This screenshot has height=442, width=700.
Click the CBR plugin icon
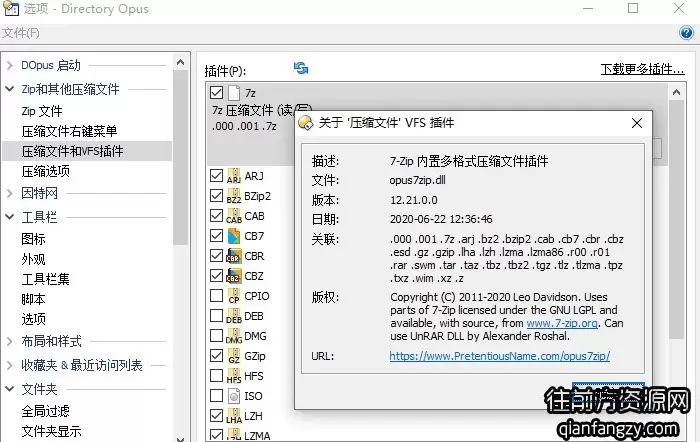point(234,256)
